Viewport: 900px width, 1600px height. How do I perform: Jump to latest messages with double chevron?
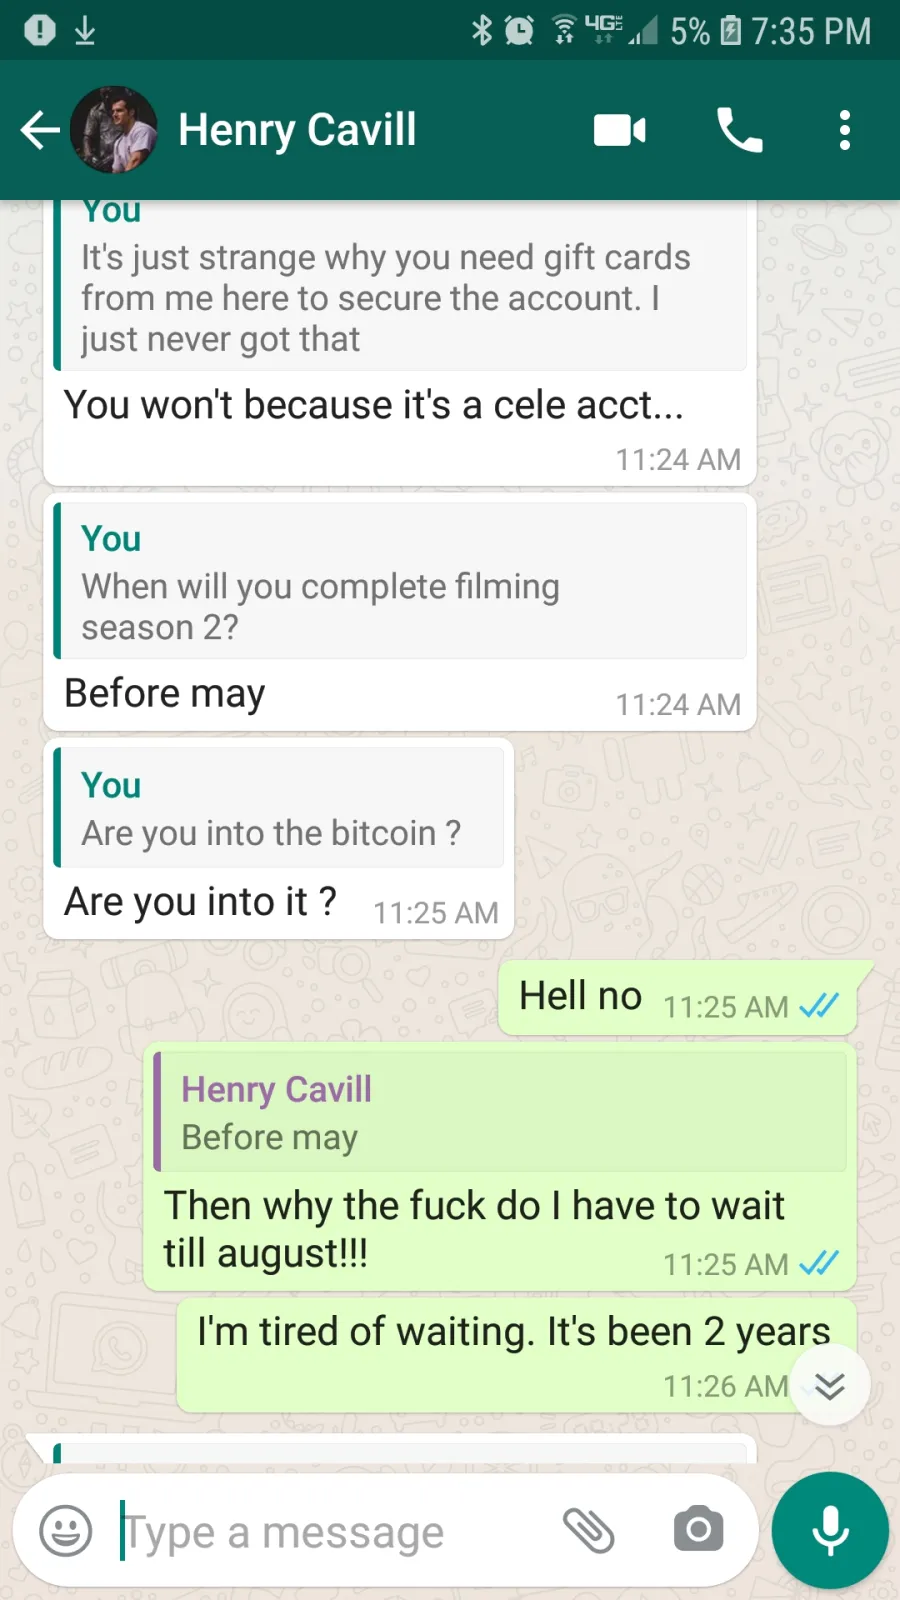point(830,1385)
